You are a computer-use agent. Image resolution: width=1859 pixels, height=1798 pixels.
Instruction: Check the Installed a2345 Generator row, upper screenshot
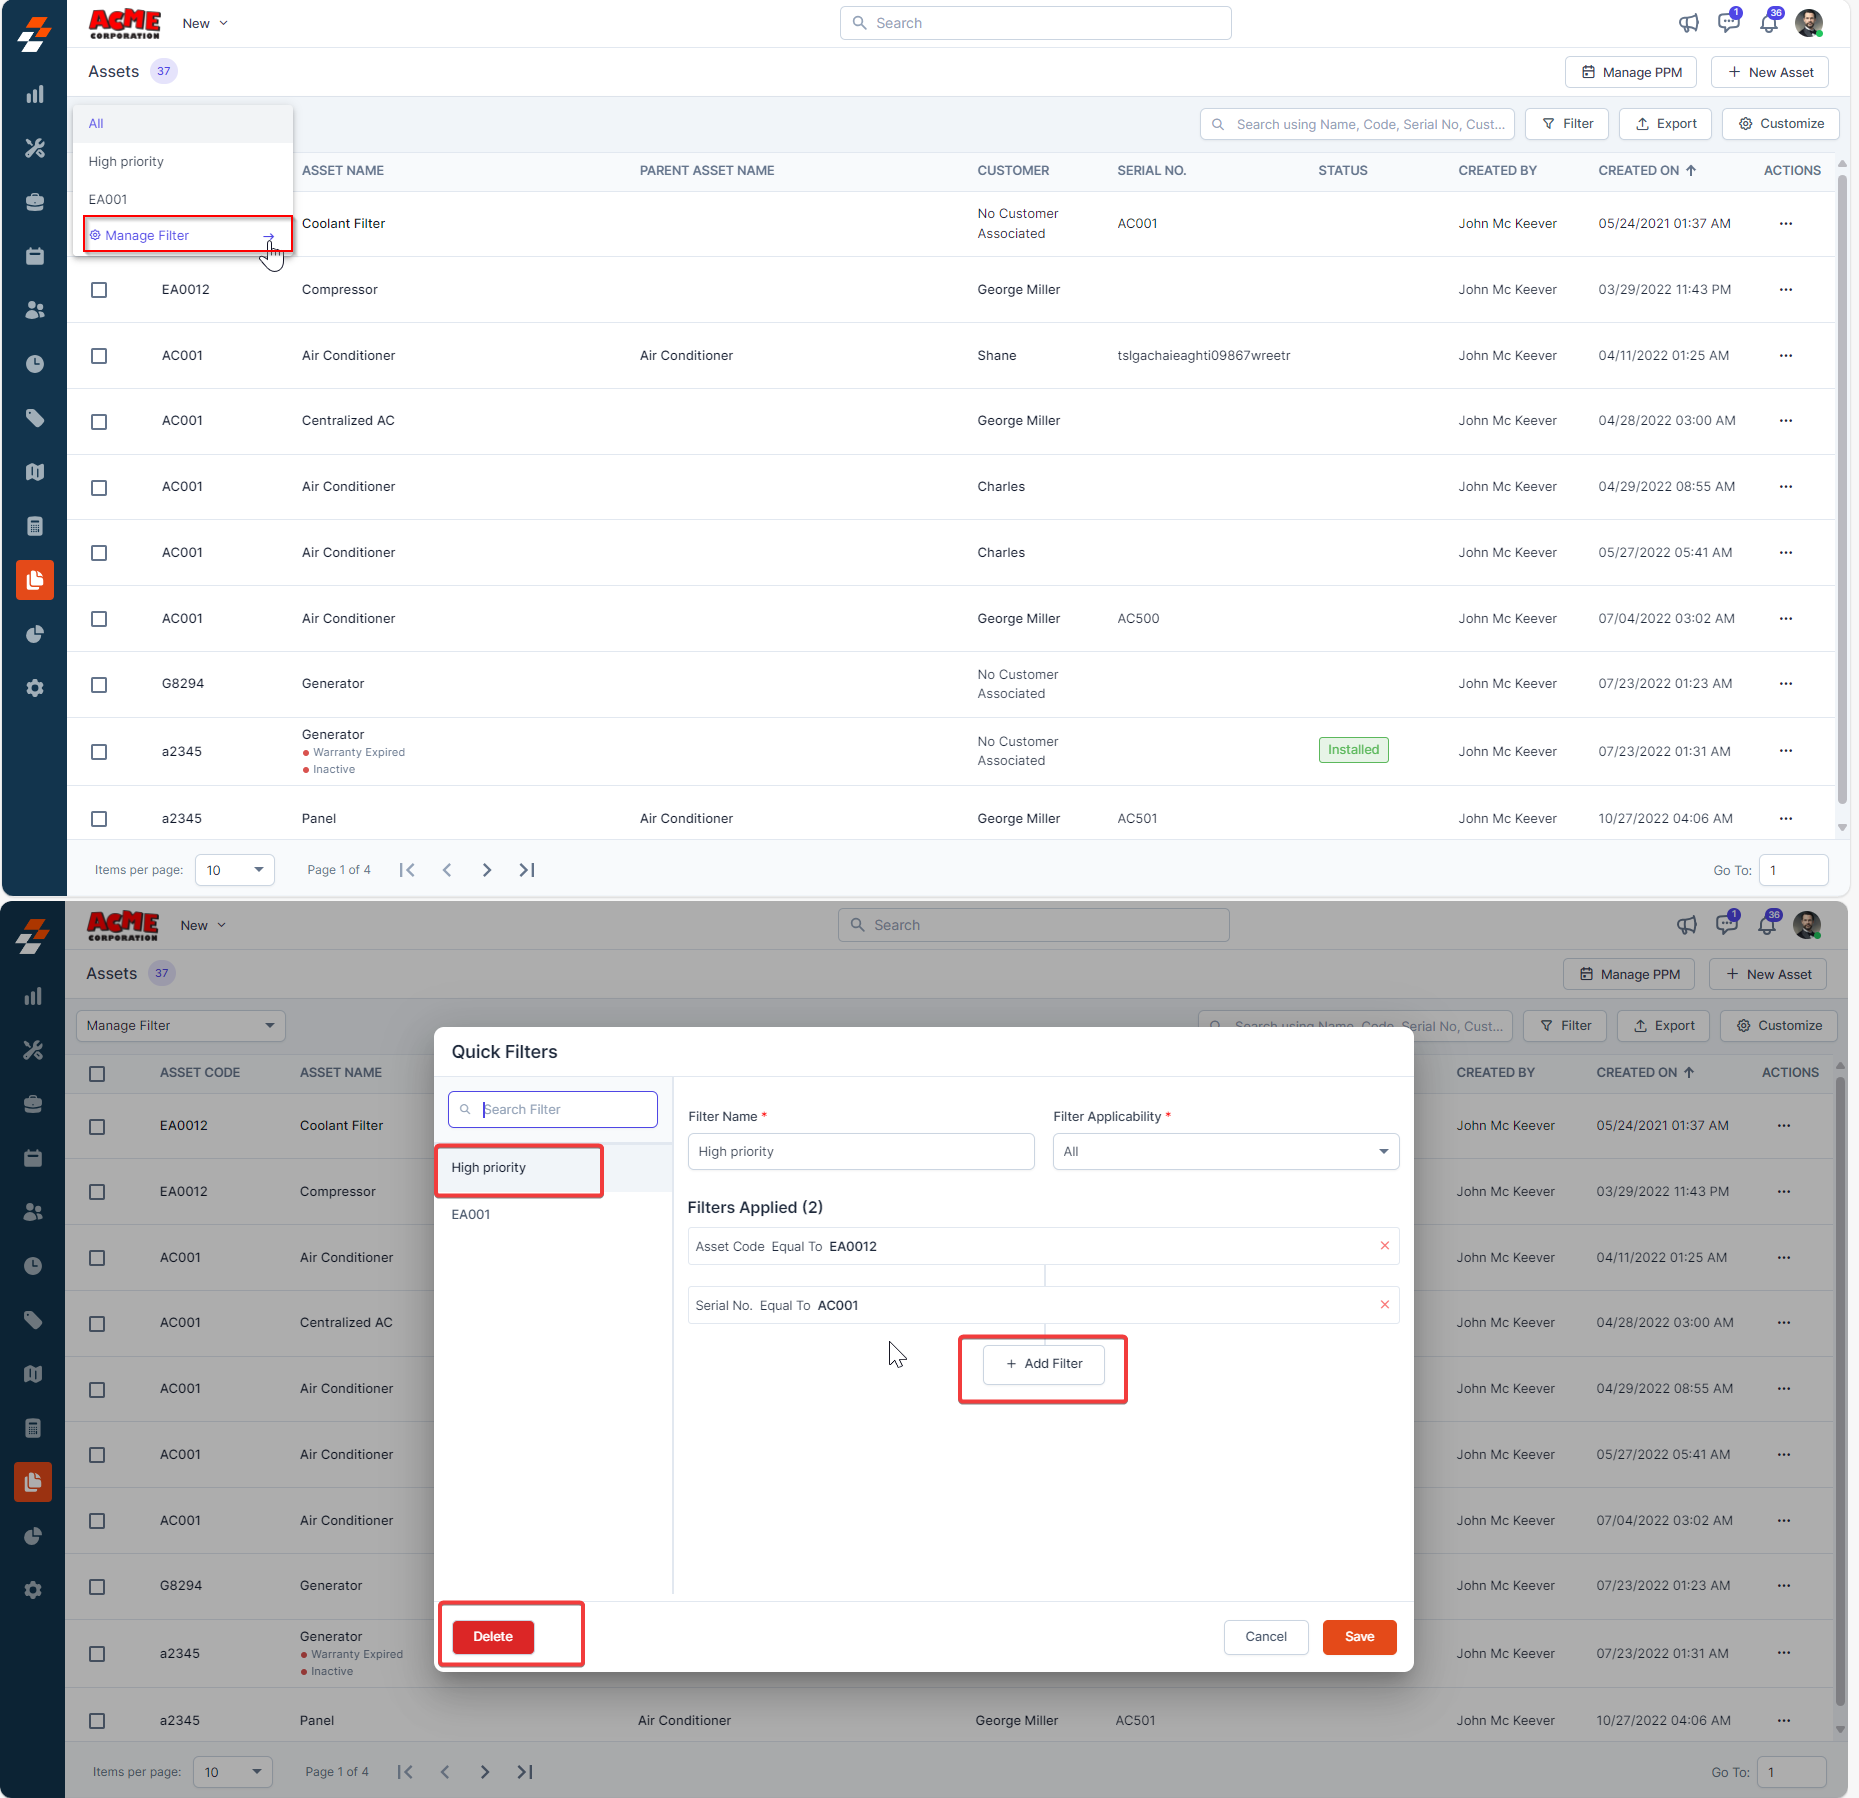click(x=99, y=752)
